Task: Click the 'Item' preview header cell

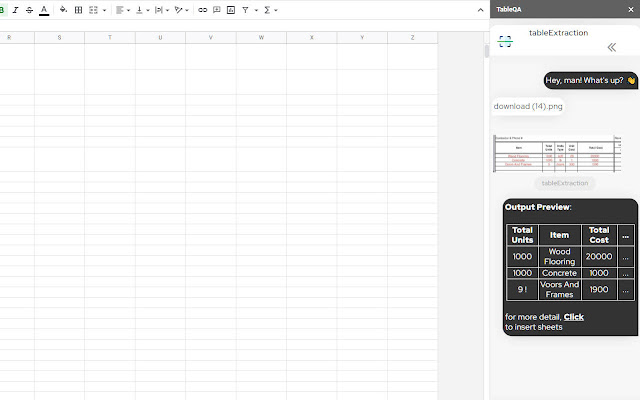Action: coord(559,235)
